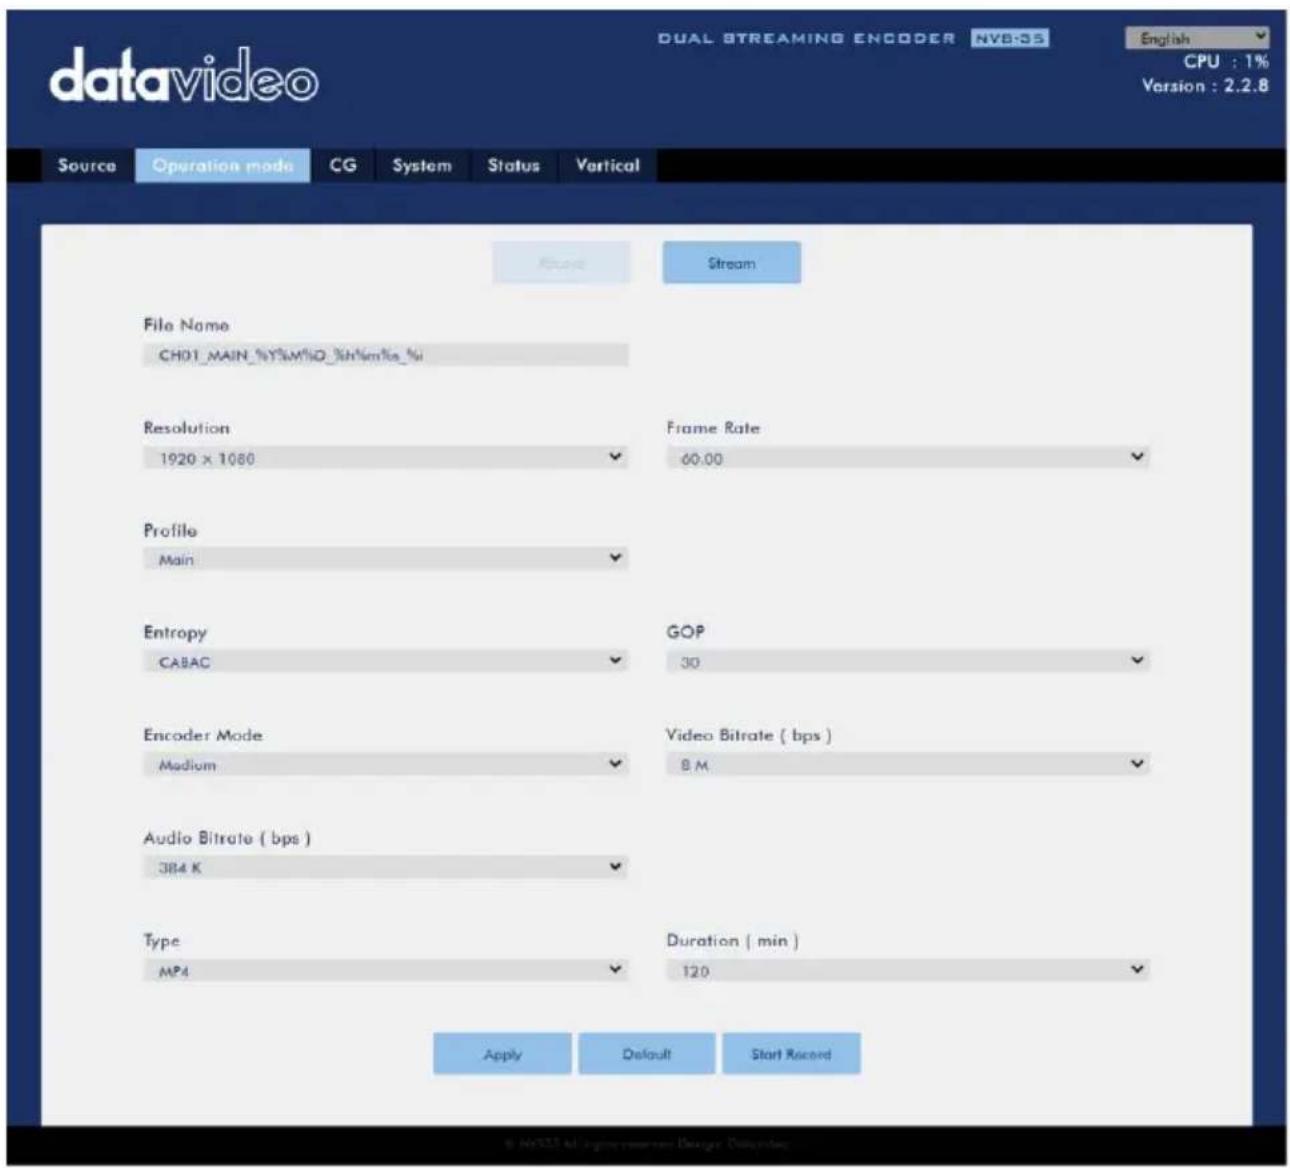Image resolution: width=1290 pixels, height=1171 pixels.
Task: Click the Version : 2.2.8 text
Action: pyautogui.click(x=1205, y=86)
